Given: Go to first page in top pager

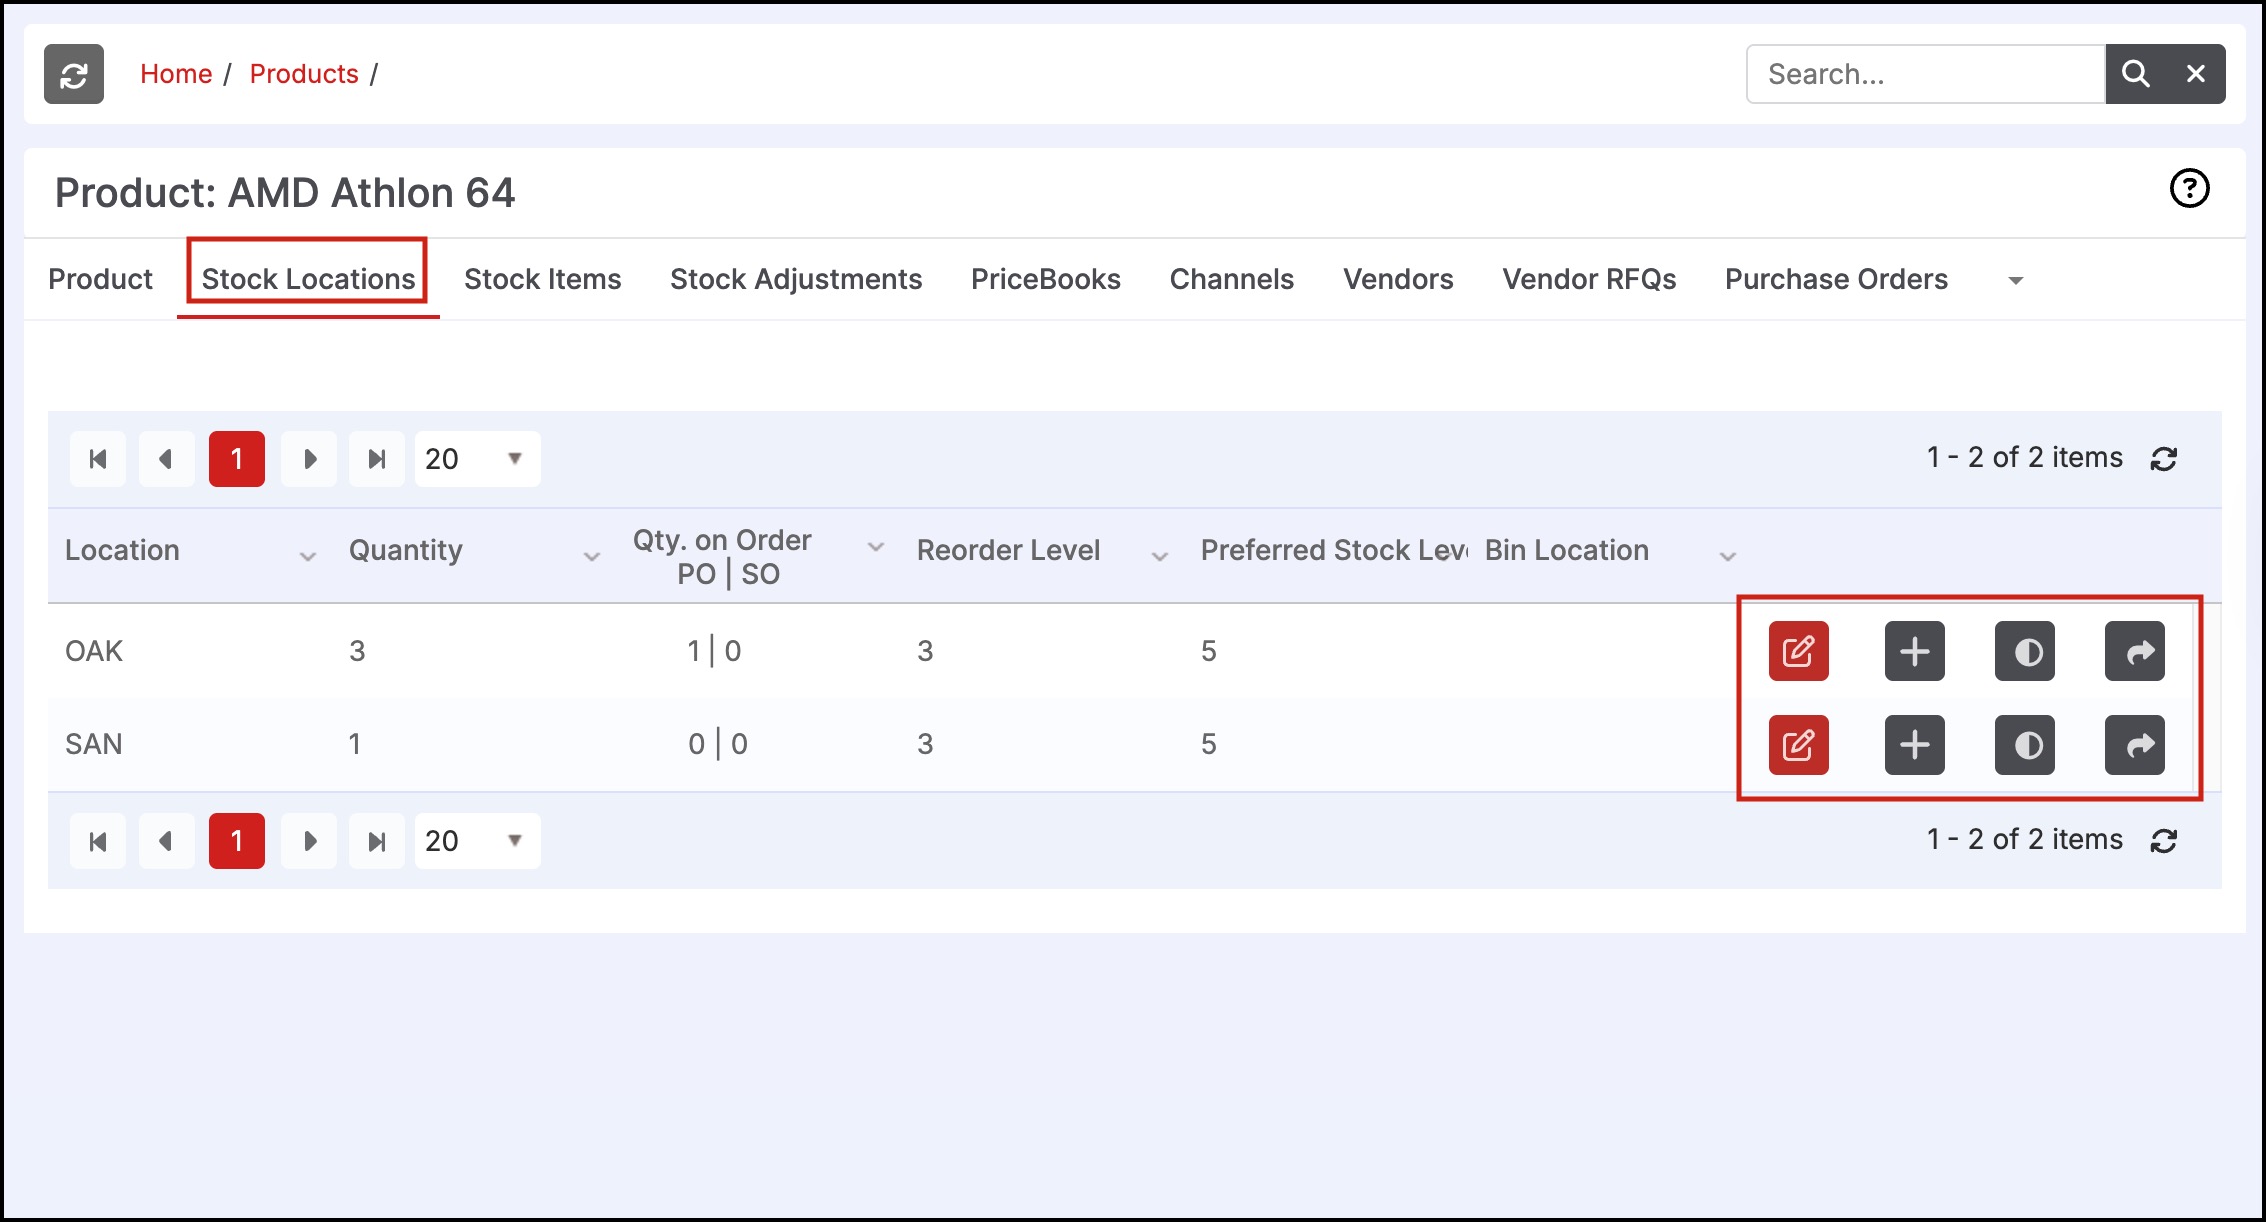Looking at the screenshot, I should 98,459.
